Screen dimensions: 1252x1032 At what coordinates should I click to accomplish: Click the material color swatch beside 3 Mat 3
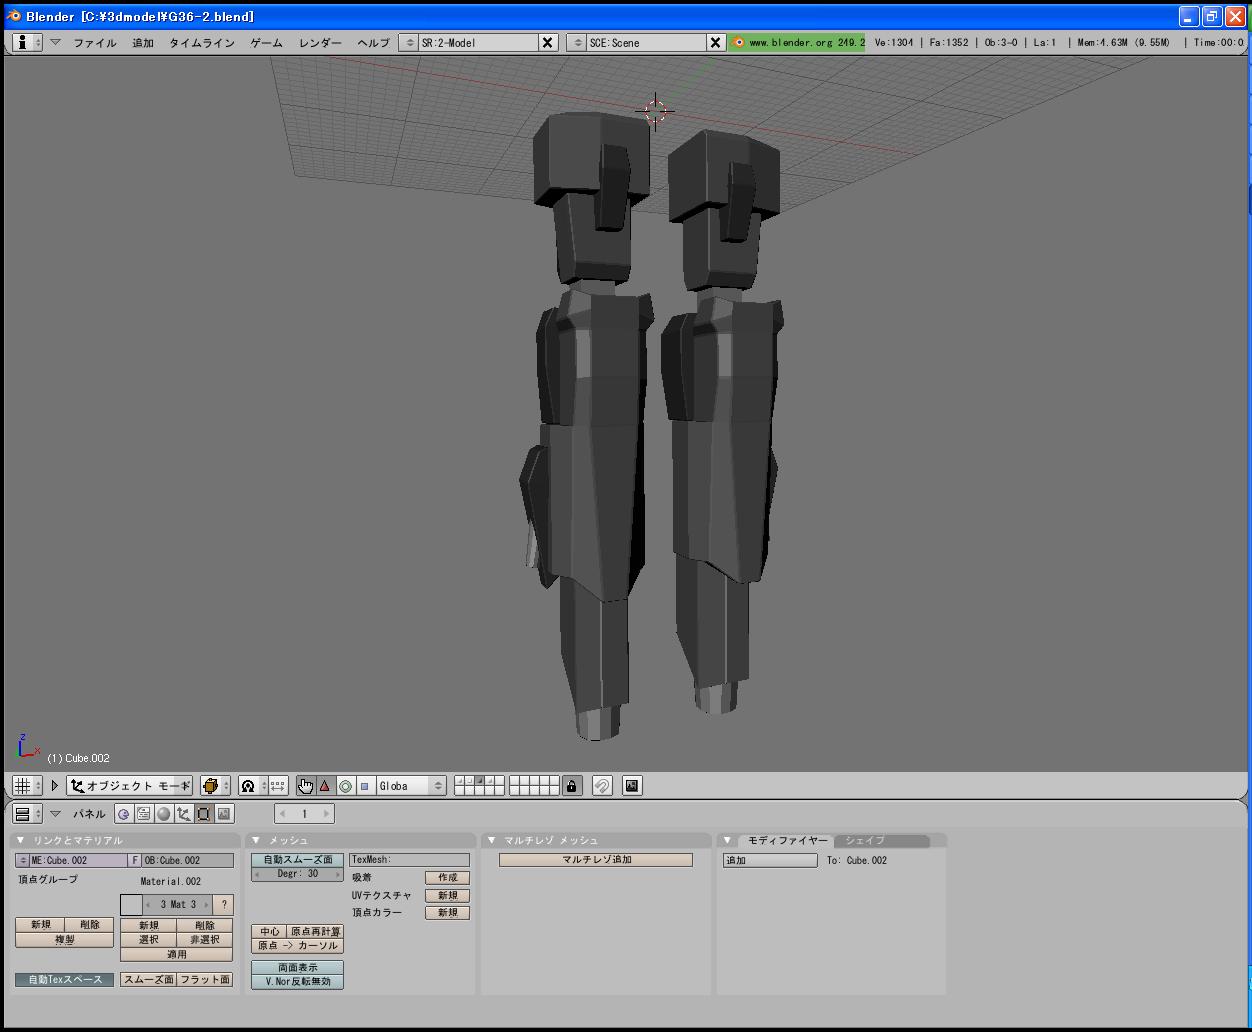click(x=131, y=905)
